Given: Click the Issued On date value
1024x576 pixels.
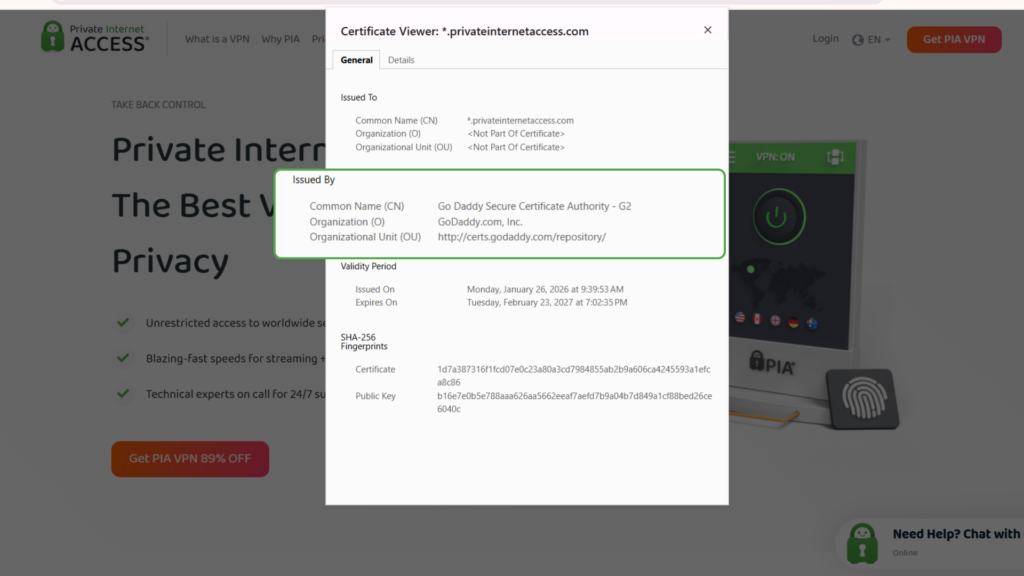Looking at the screenshot, I should pyautogui.click(x=545, y=289).
